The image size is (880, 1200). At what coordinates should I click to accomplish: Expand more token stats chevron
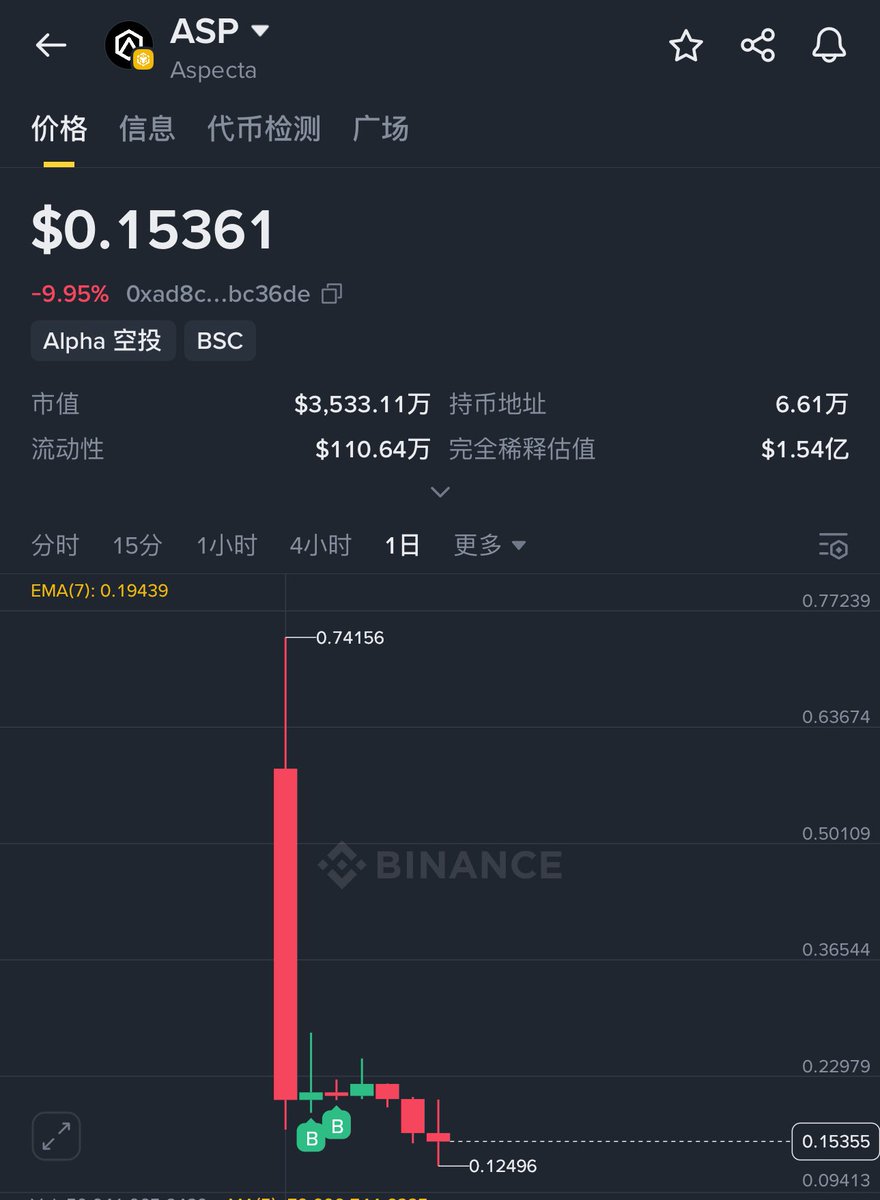pyautogui.click(x=439, y=492)
